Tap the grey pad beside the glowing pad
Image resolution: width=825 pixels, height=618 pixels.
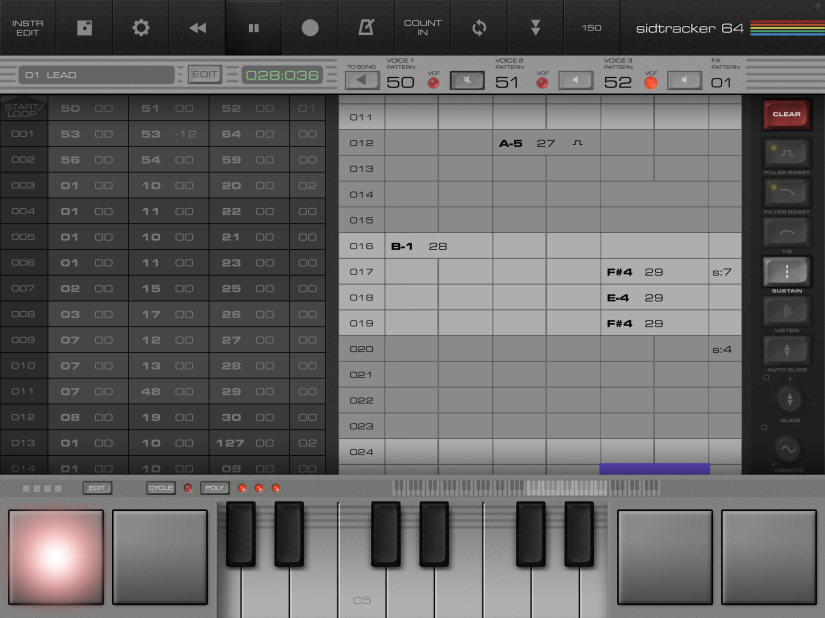click(160, 557)
